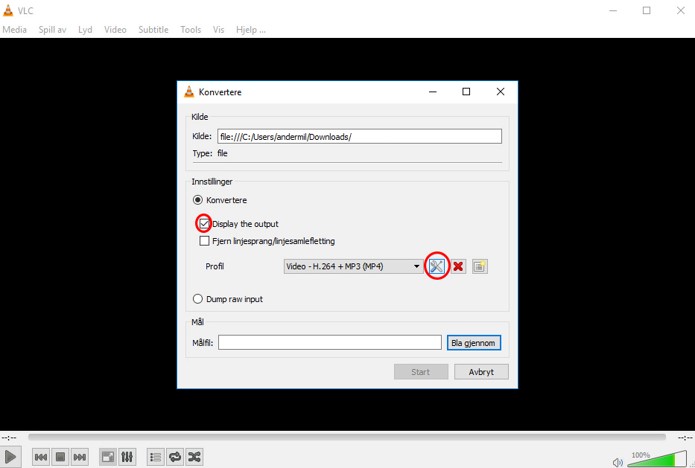Toggle the playlist view icon
The width and height of the screenshot is (695, 468).
click(x=155, y=456)
